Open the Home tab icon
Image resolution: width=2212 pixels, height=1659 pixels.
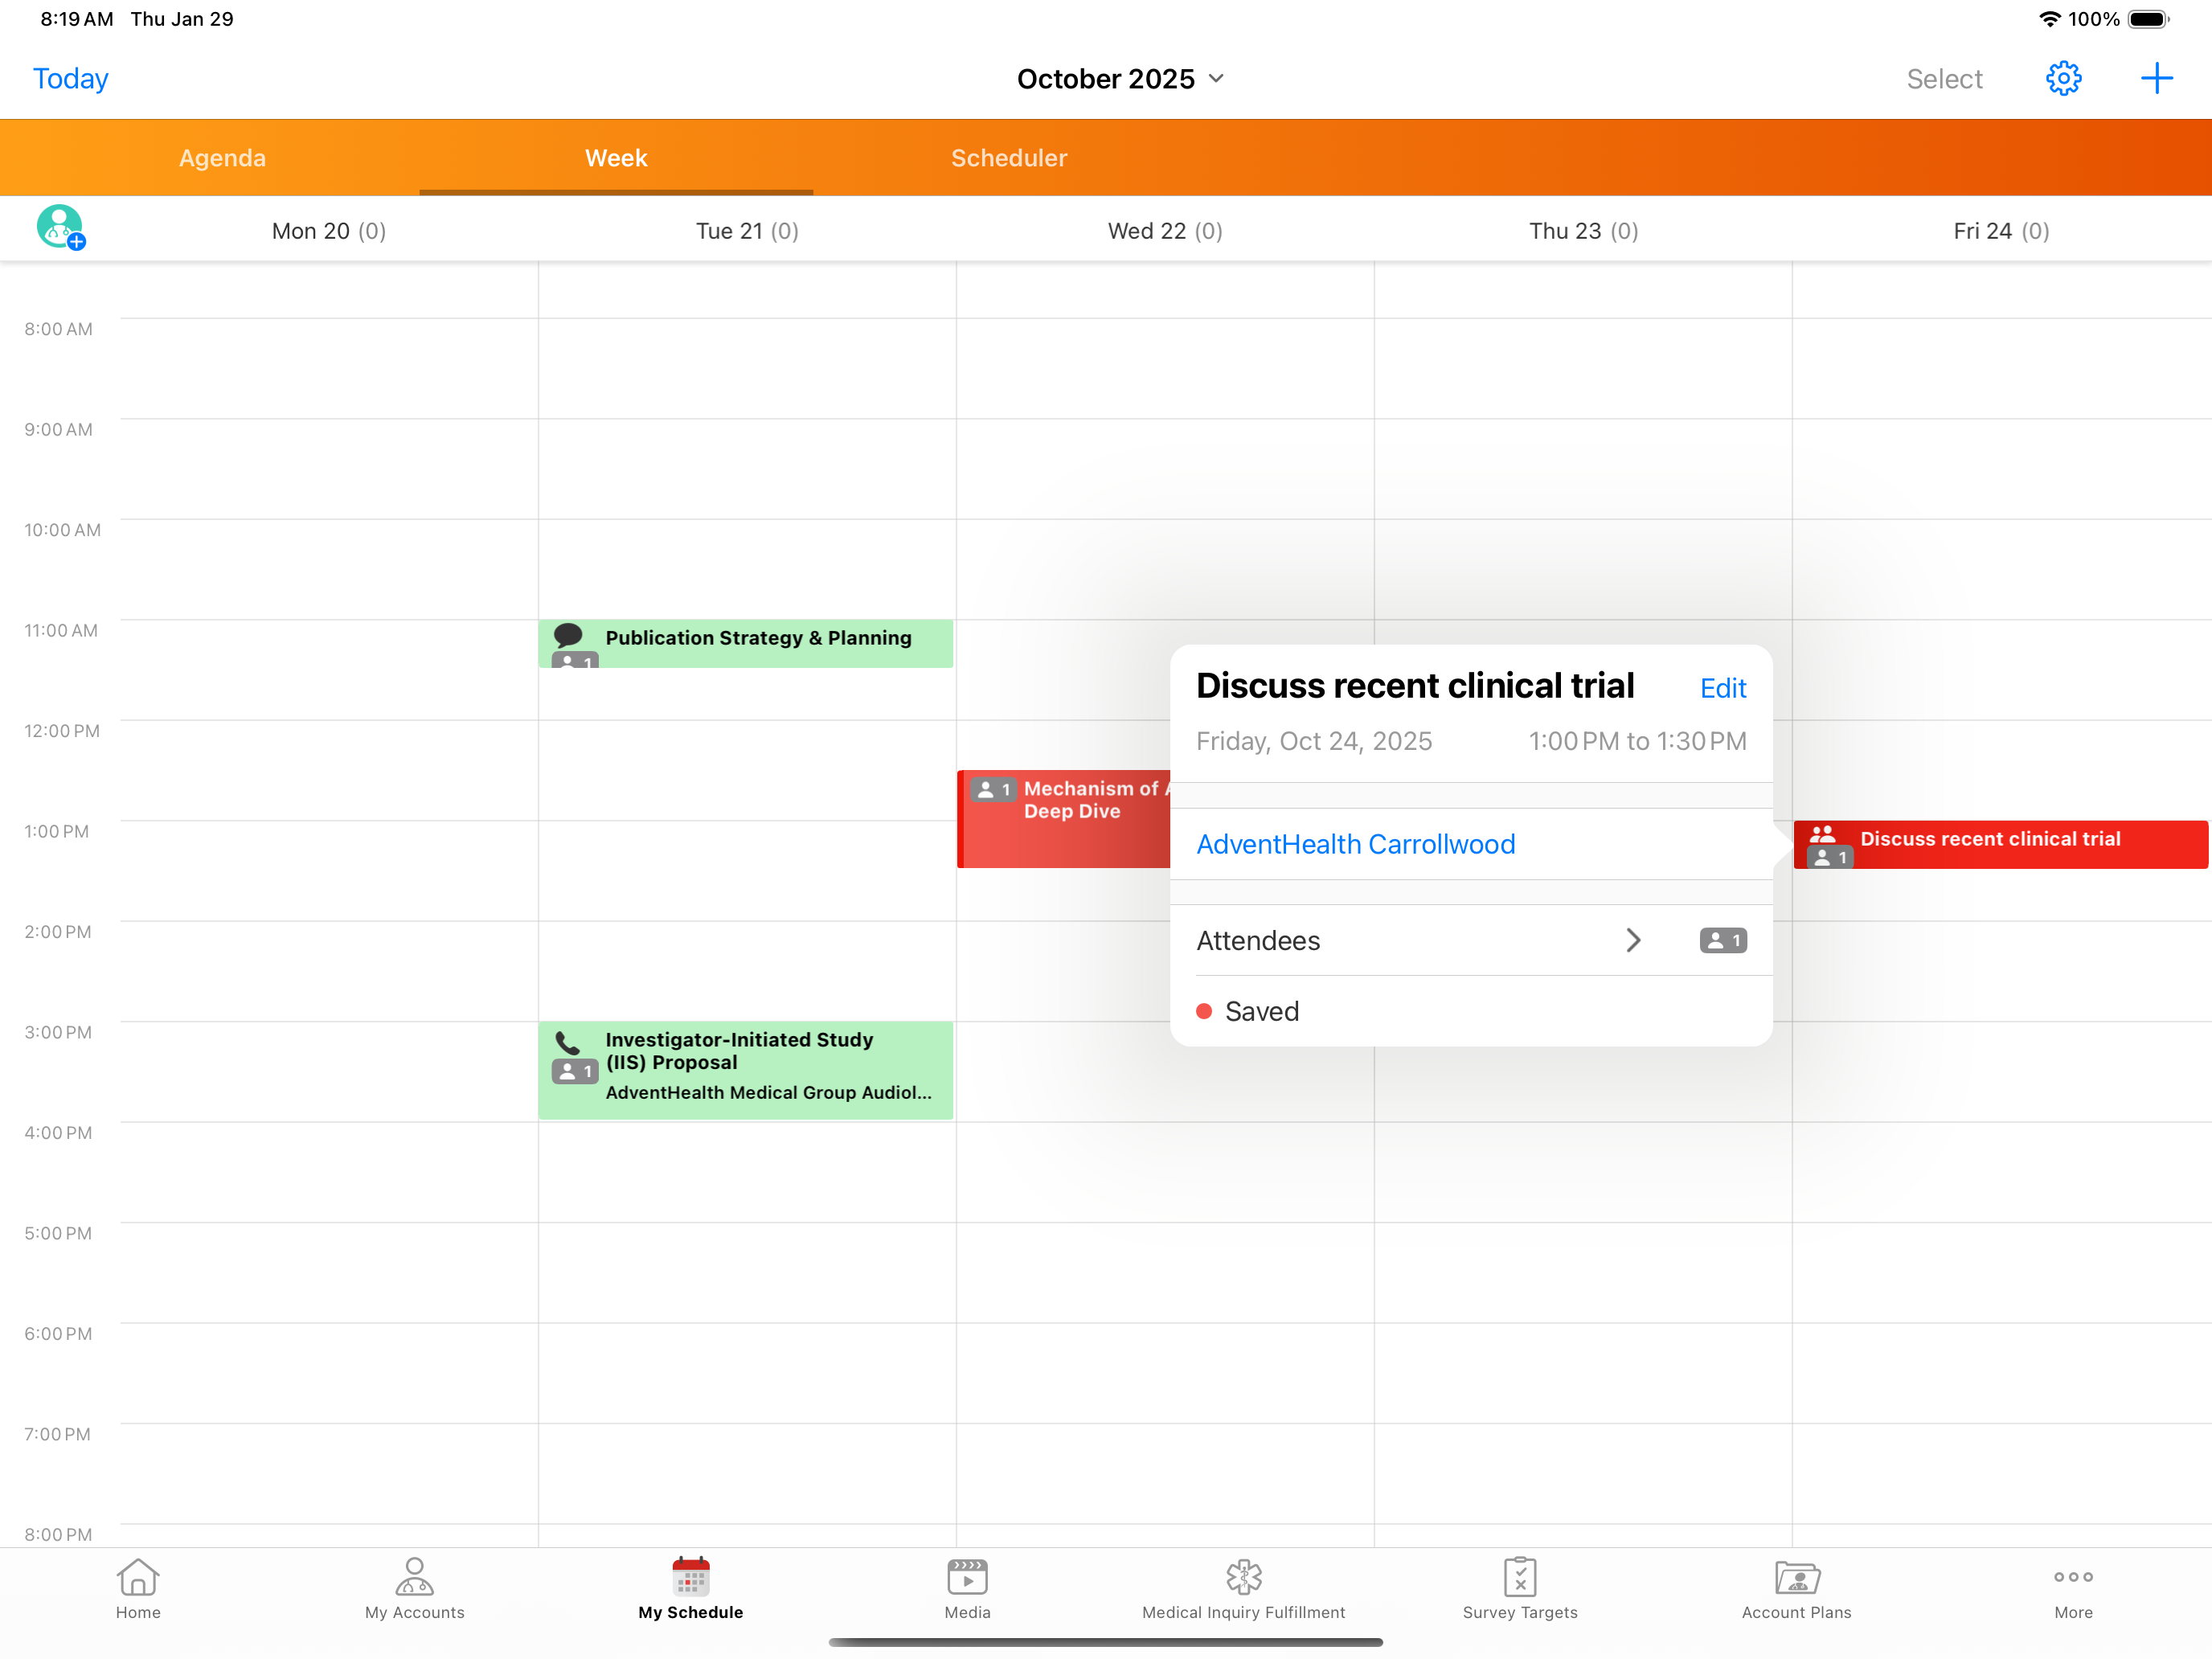[x=138, y=1577]
